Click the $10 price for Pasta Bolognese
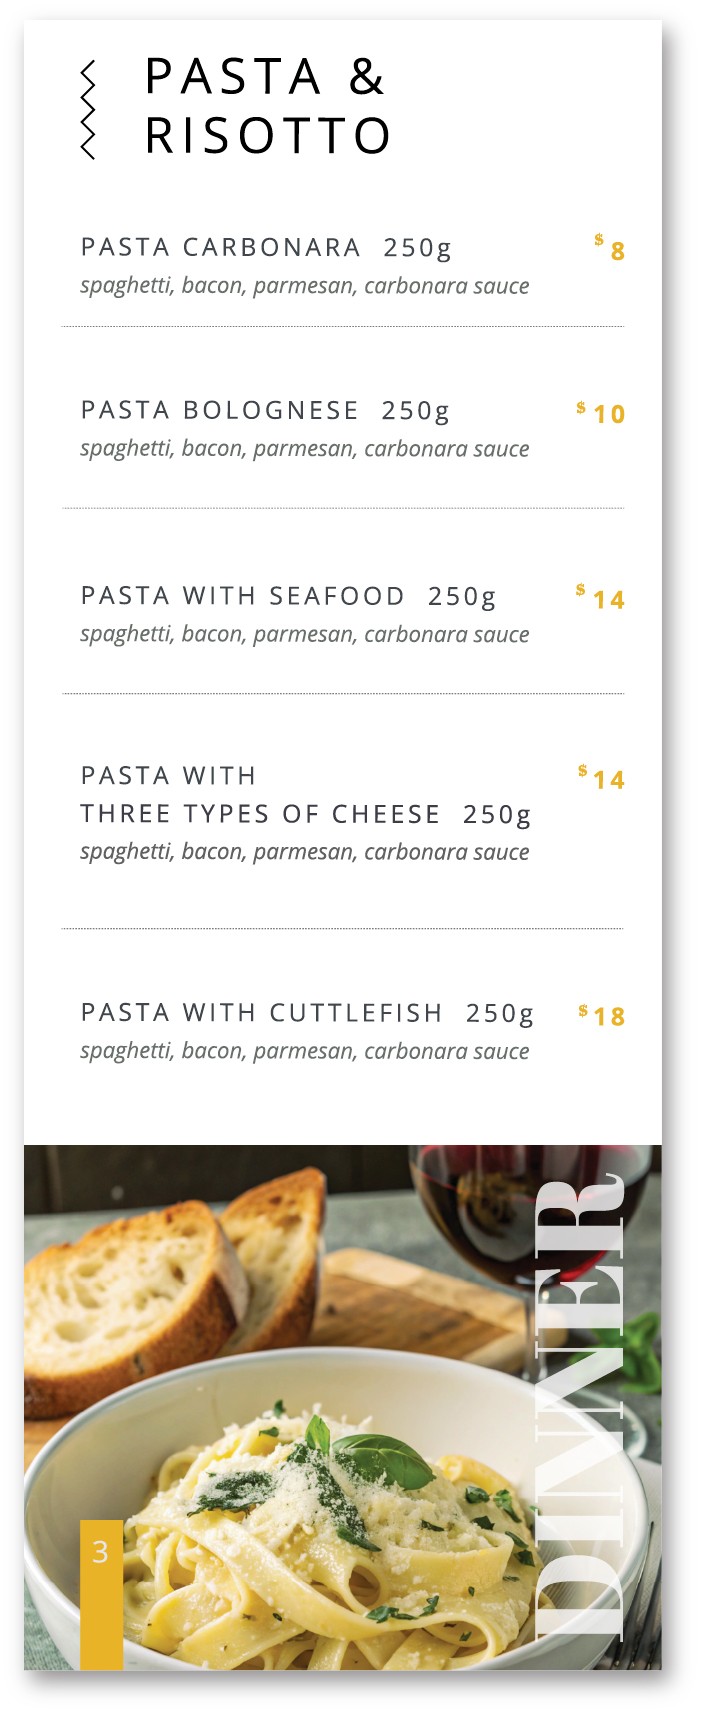Image resolution: width=701 pixels, height=1713 pixels. 601,412
